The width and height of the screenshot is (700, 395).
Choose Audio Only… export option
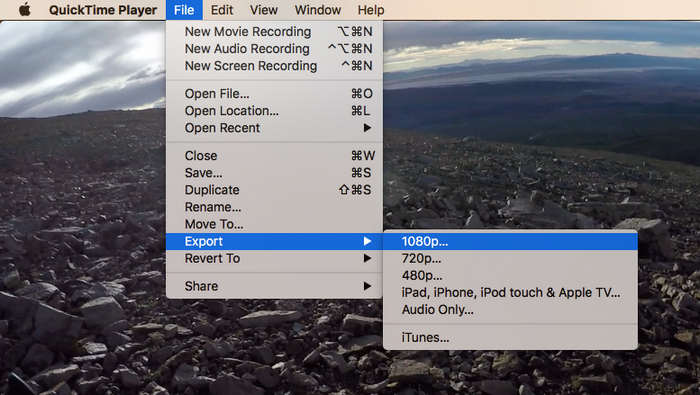[x=510, y=309]
